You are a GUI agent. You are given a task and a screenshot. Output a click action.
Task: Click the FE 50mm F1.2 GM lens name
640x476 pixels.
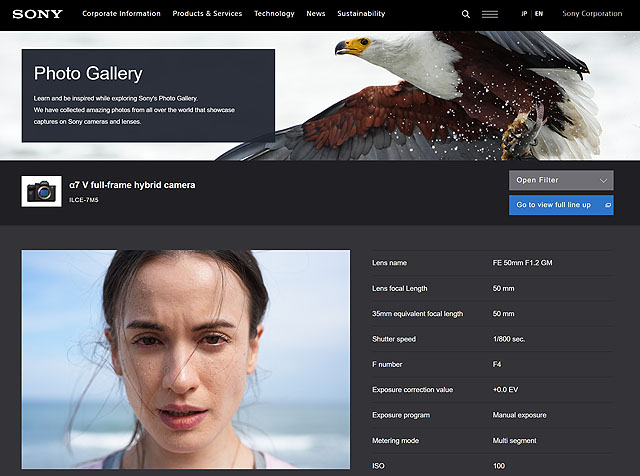tap(523, 262)
